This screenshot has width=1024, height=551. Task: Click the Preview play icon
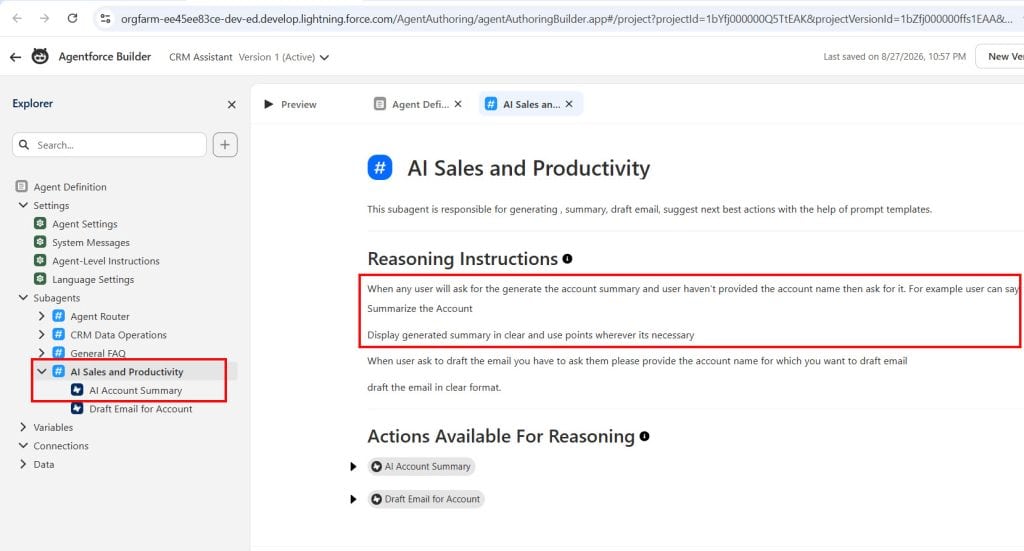268,104
